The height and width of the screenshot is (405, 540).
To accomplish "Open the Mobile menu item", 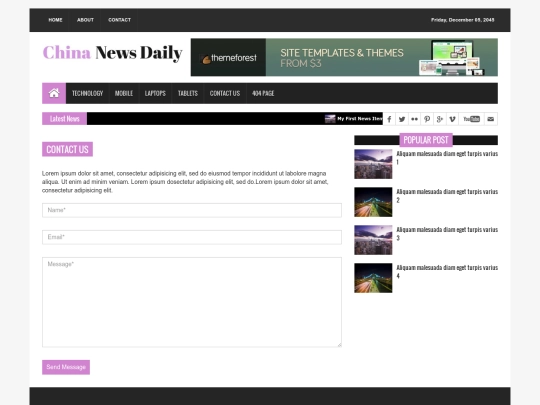I will [x=124, y=93].
